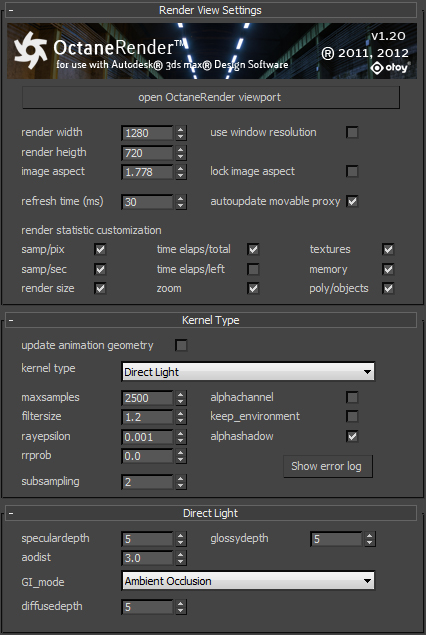Click the render width input field
This screenshot has height=635, width=426.
click(147, 133)
